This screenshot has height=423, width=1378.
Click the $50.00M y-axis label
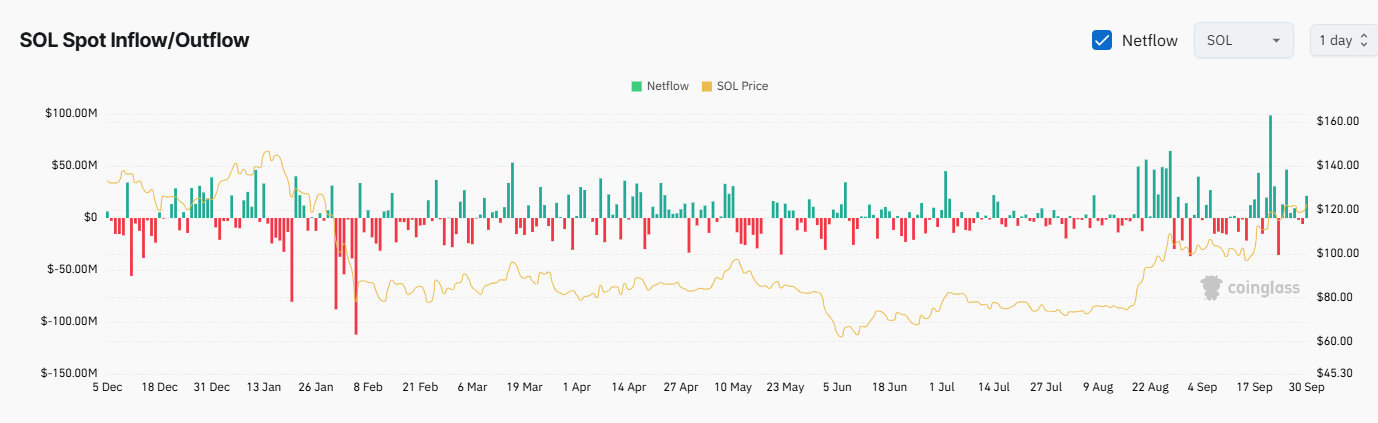[x=74, y=165]
